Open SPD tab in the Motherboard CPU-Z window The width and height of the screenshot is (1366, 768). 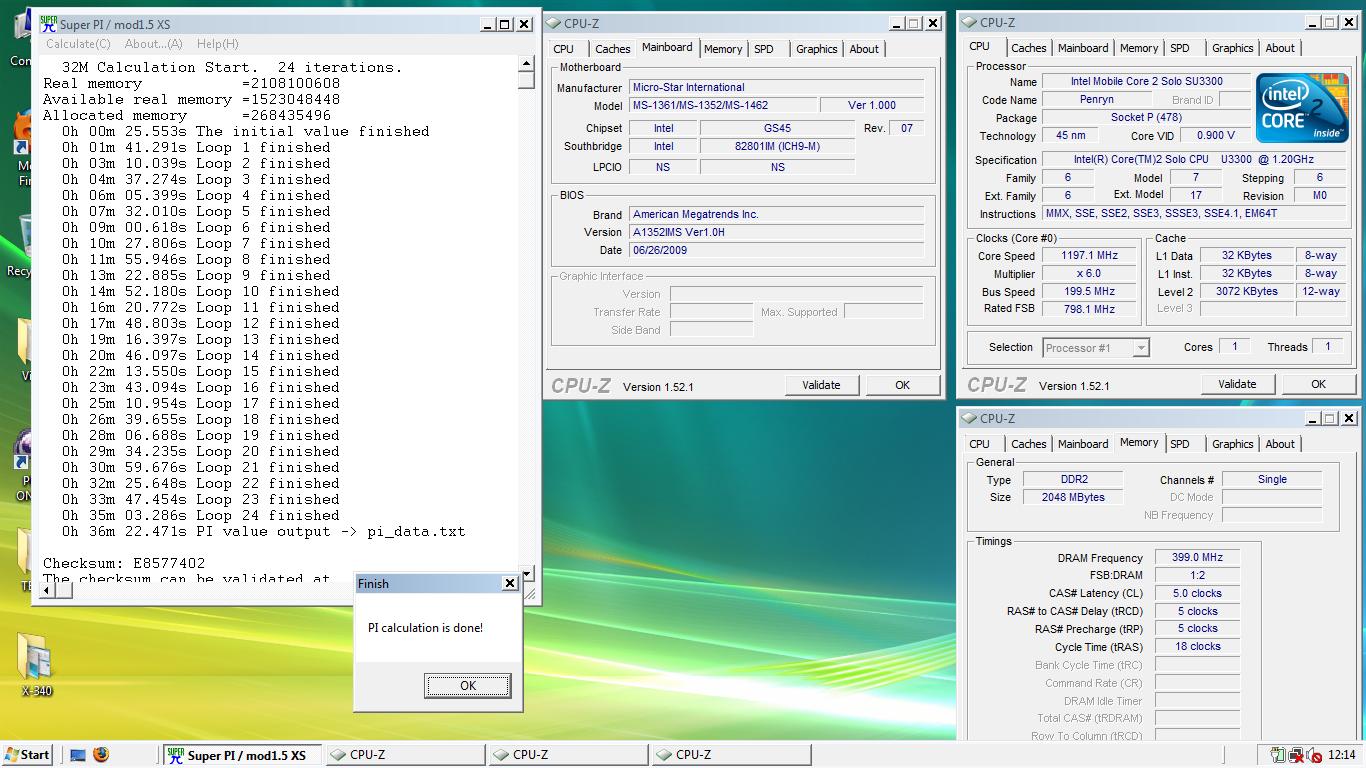coord(764,49)
